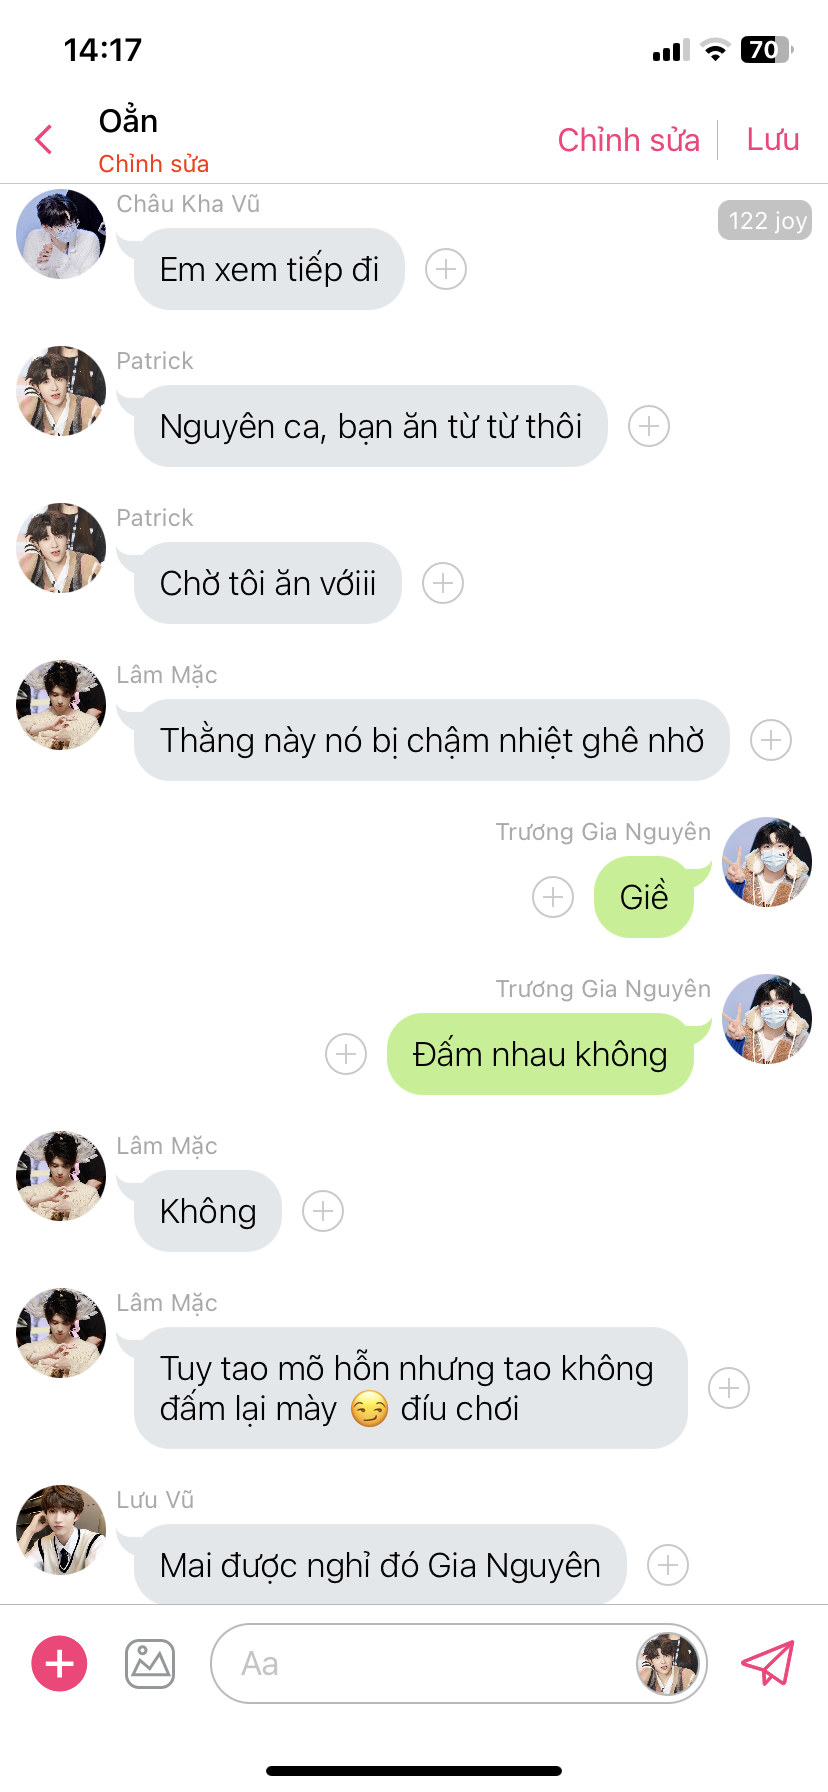Tap plus icon beside "Đấm nhau không"
Image resolution: width=828 pixels, height=1792 pixels.
(346, 1054)
